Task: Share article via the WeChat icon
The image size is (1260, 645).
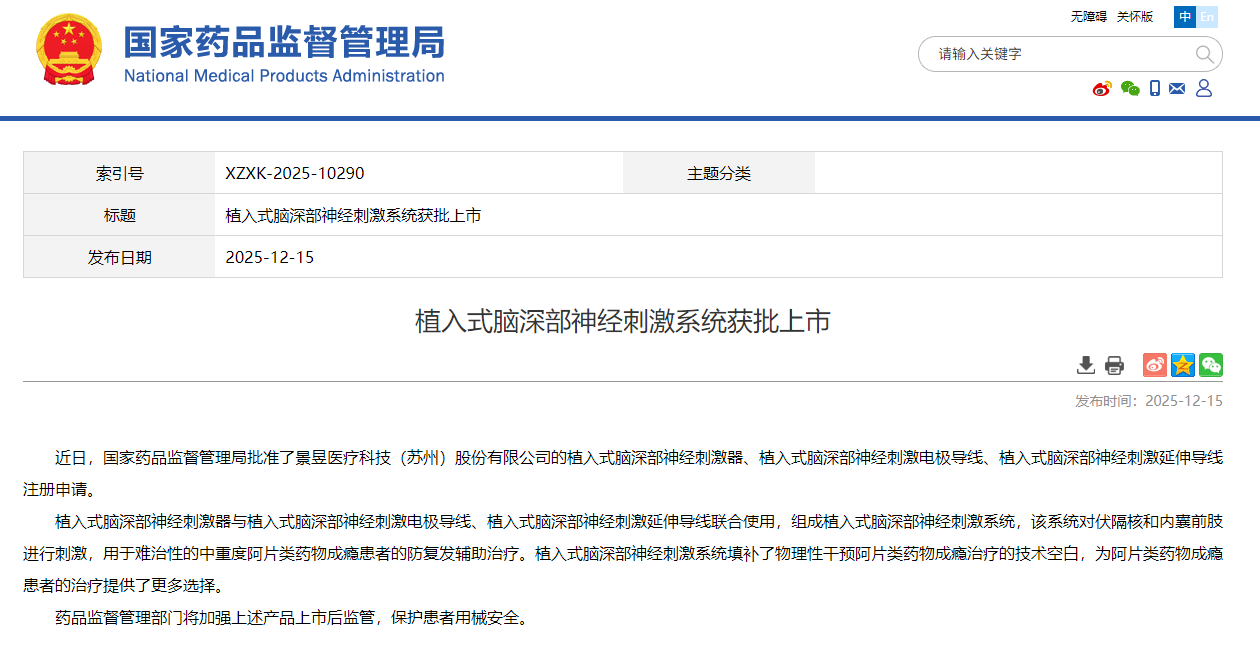Action: tap(1210, 365)
